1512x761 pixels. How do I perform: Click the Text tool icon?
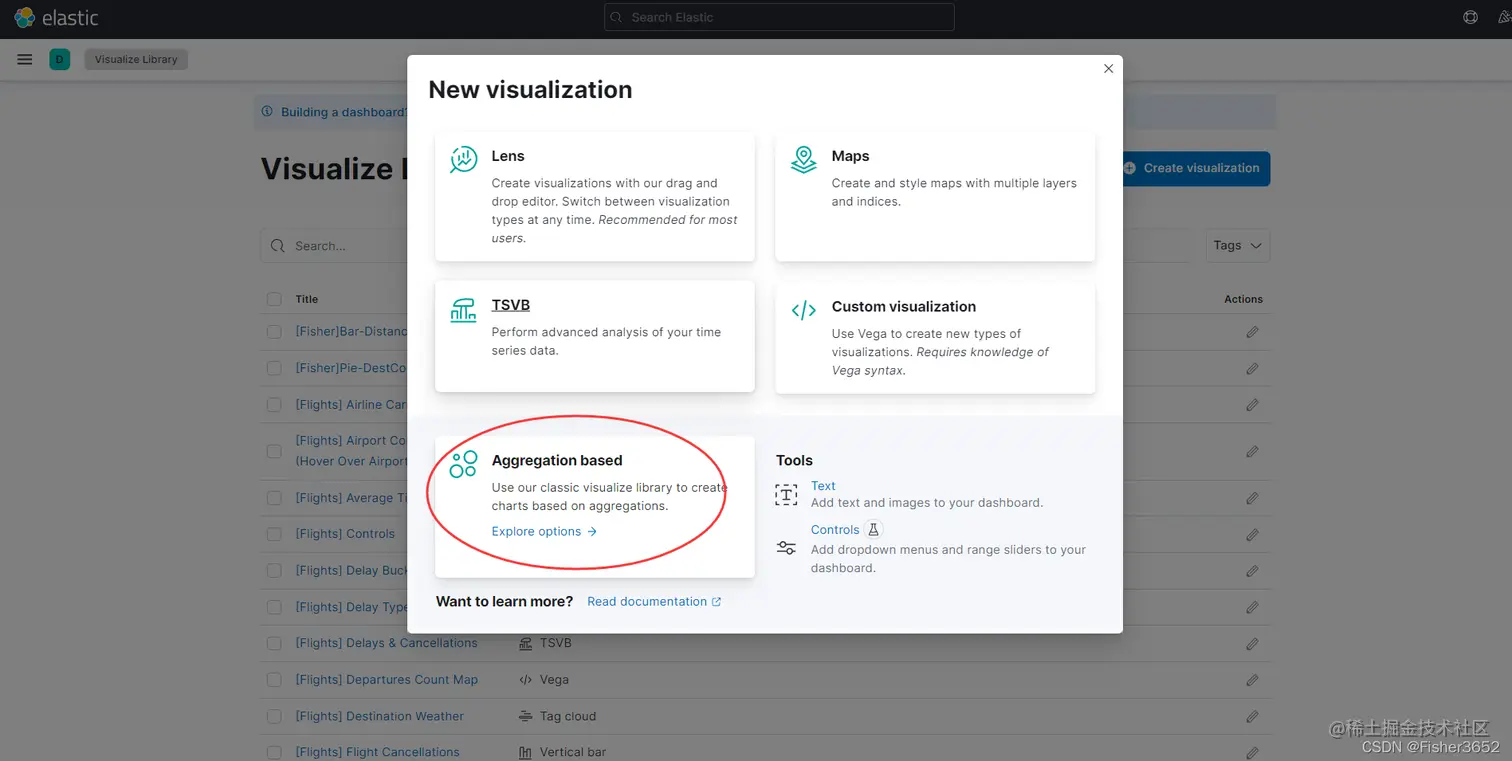click(x=787, y=494)
